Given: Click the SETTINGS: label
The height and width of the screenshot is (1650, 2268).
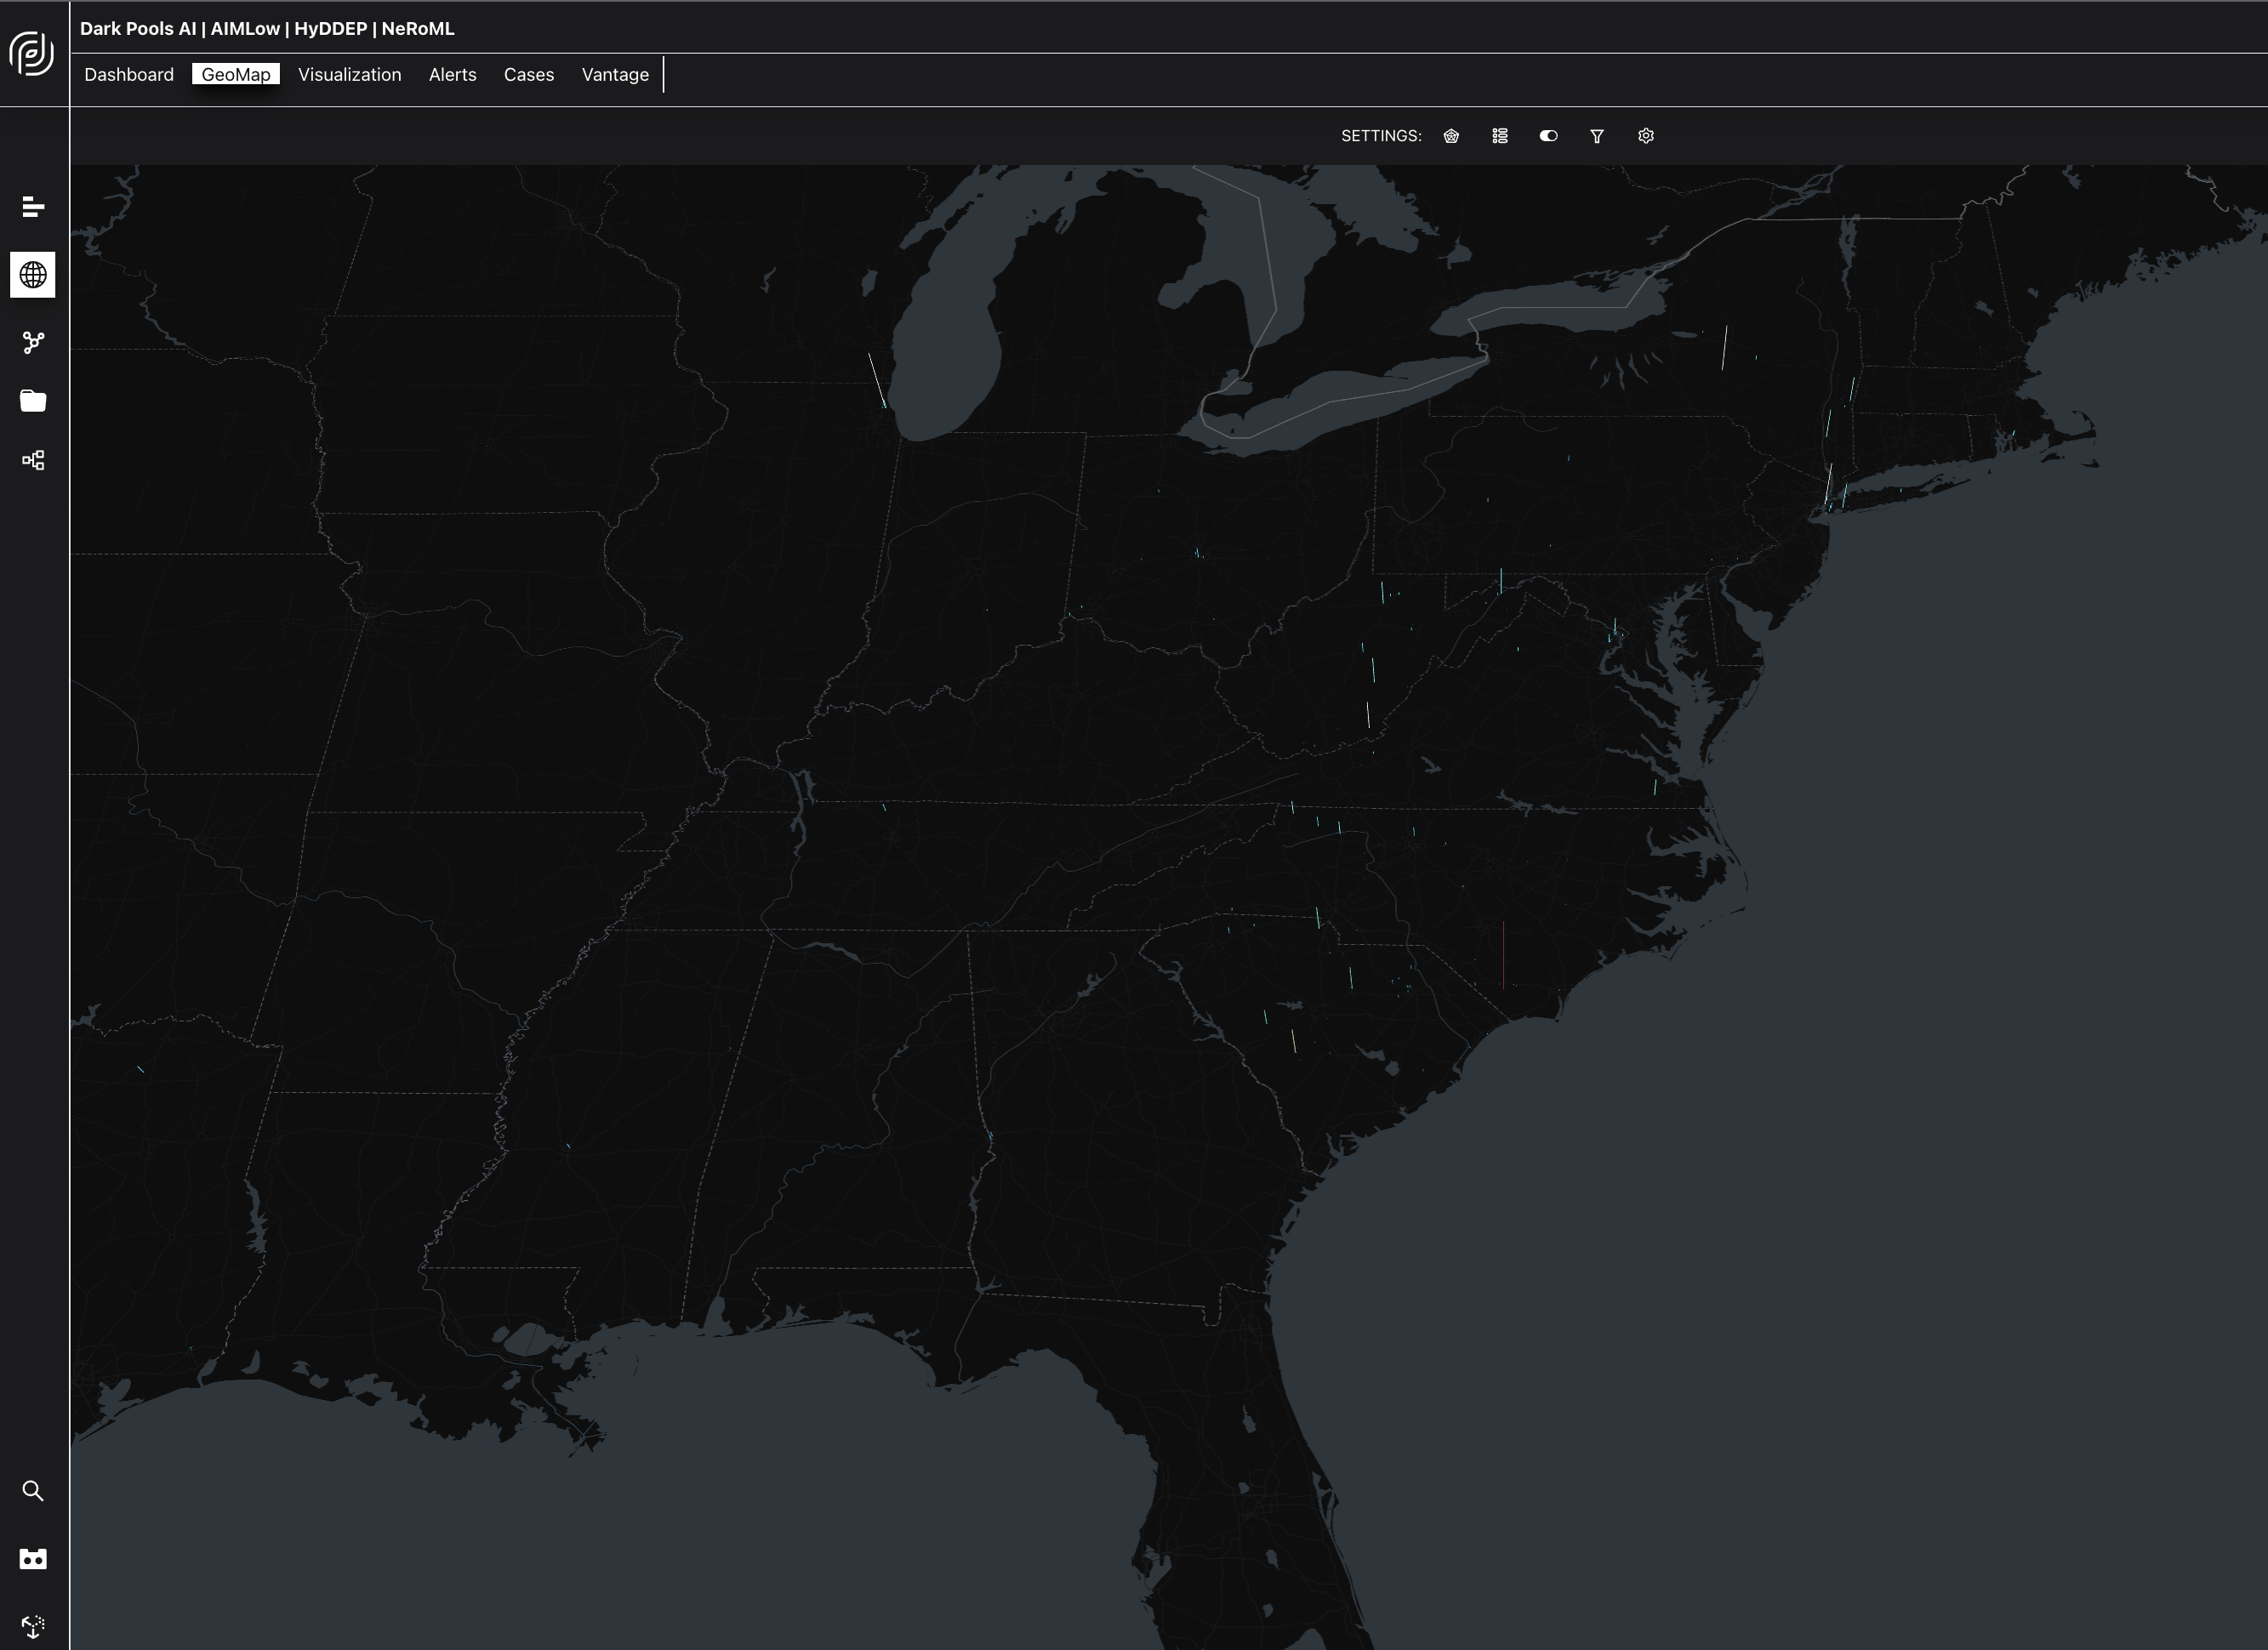Looking at the screenshot, I should tap(1381, 136).
